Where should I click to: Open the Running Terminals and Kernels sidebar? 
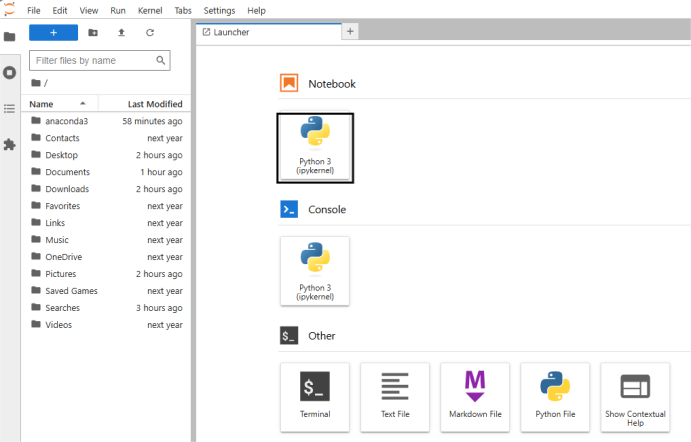click(x=10, y=72)
